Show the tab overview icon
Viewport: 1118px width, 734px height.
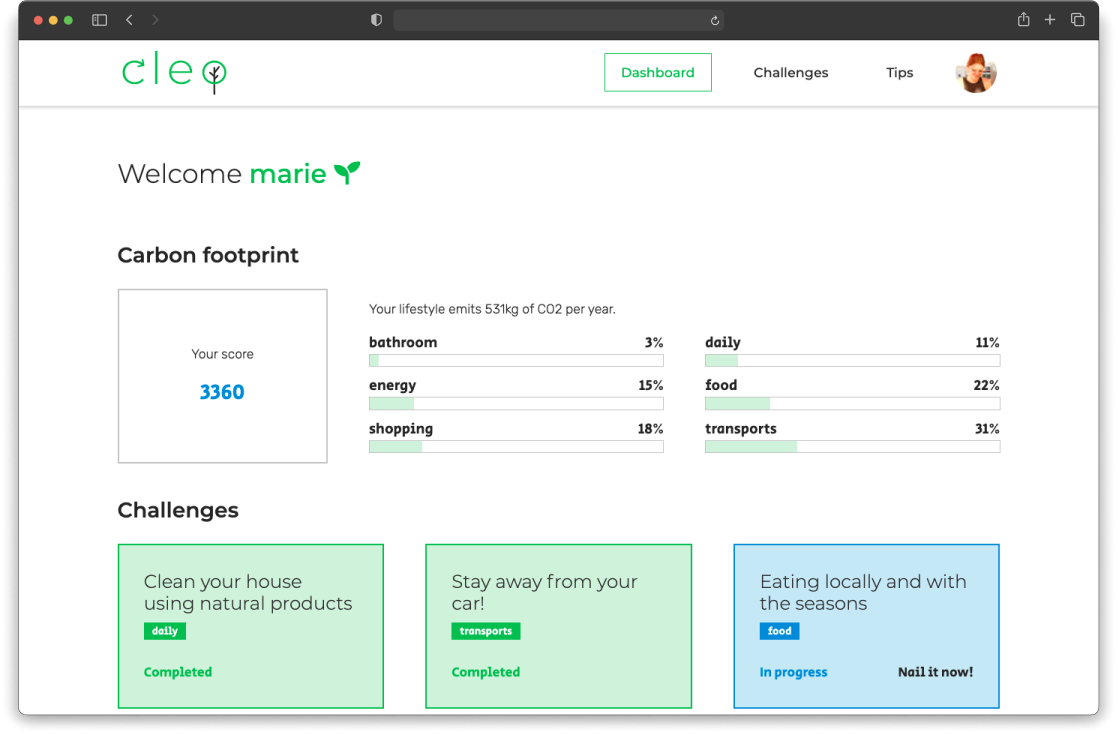coord(1077,20)
